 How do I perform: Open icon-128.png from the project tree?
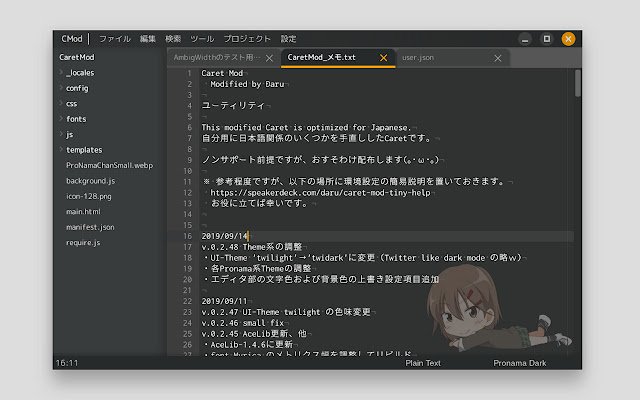click(x=89, y=196)
